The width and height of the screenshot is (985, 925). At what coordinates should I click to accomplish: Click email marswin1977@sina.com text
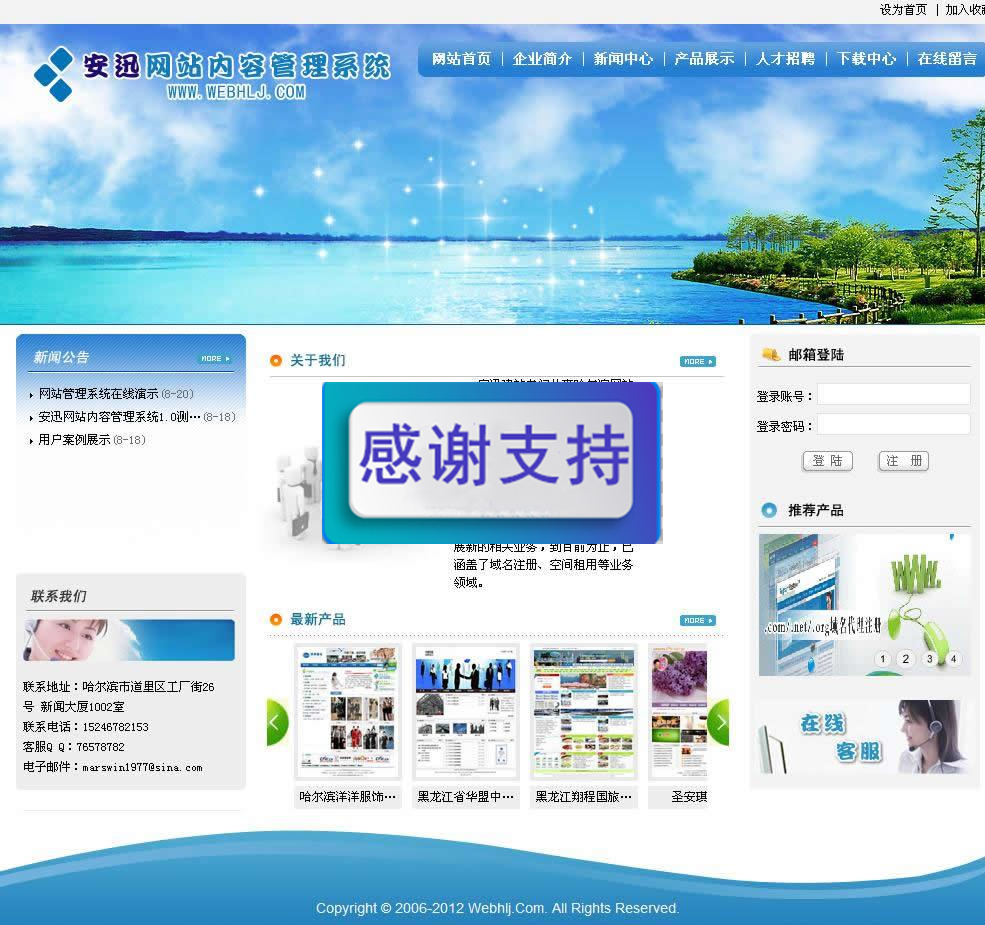(143, 767)
